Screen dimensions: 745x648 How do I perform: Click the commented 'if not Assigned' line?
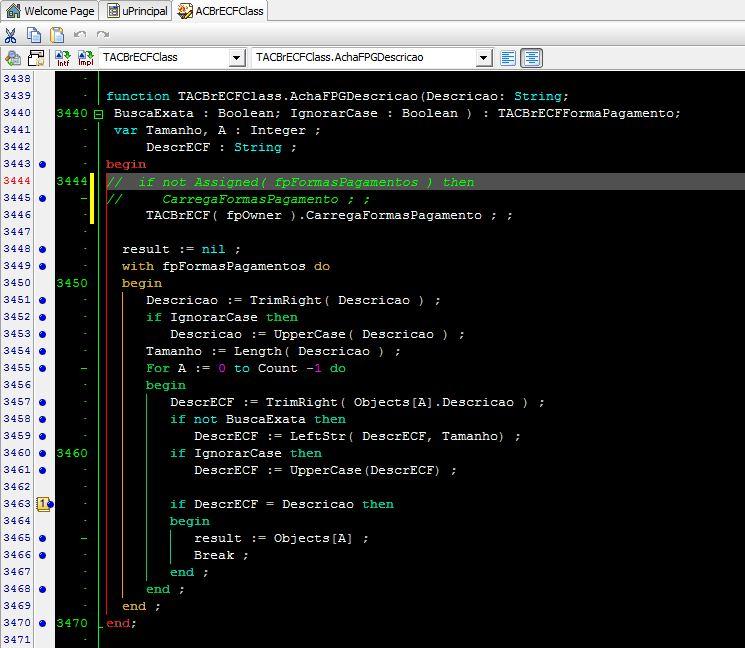pos(290,182)
